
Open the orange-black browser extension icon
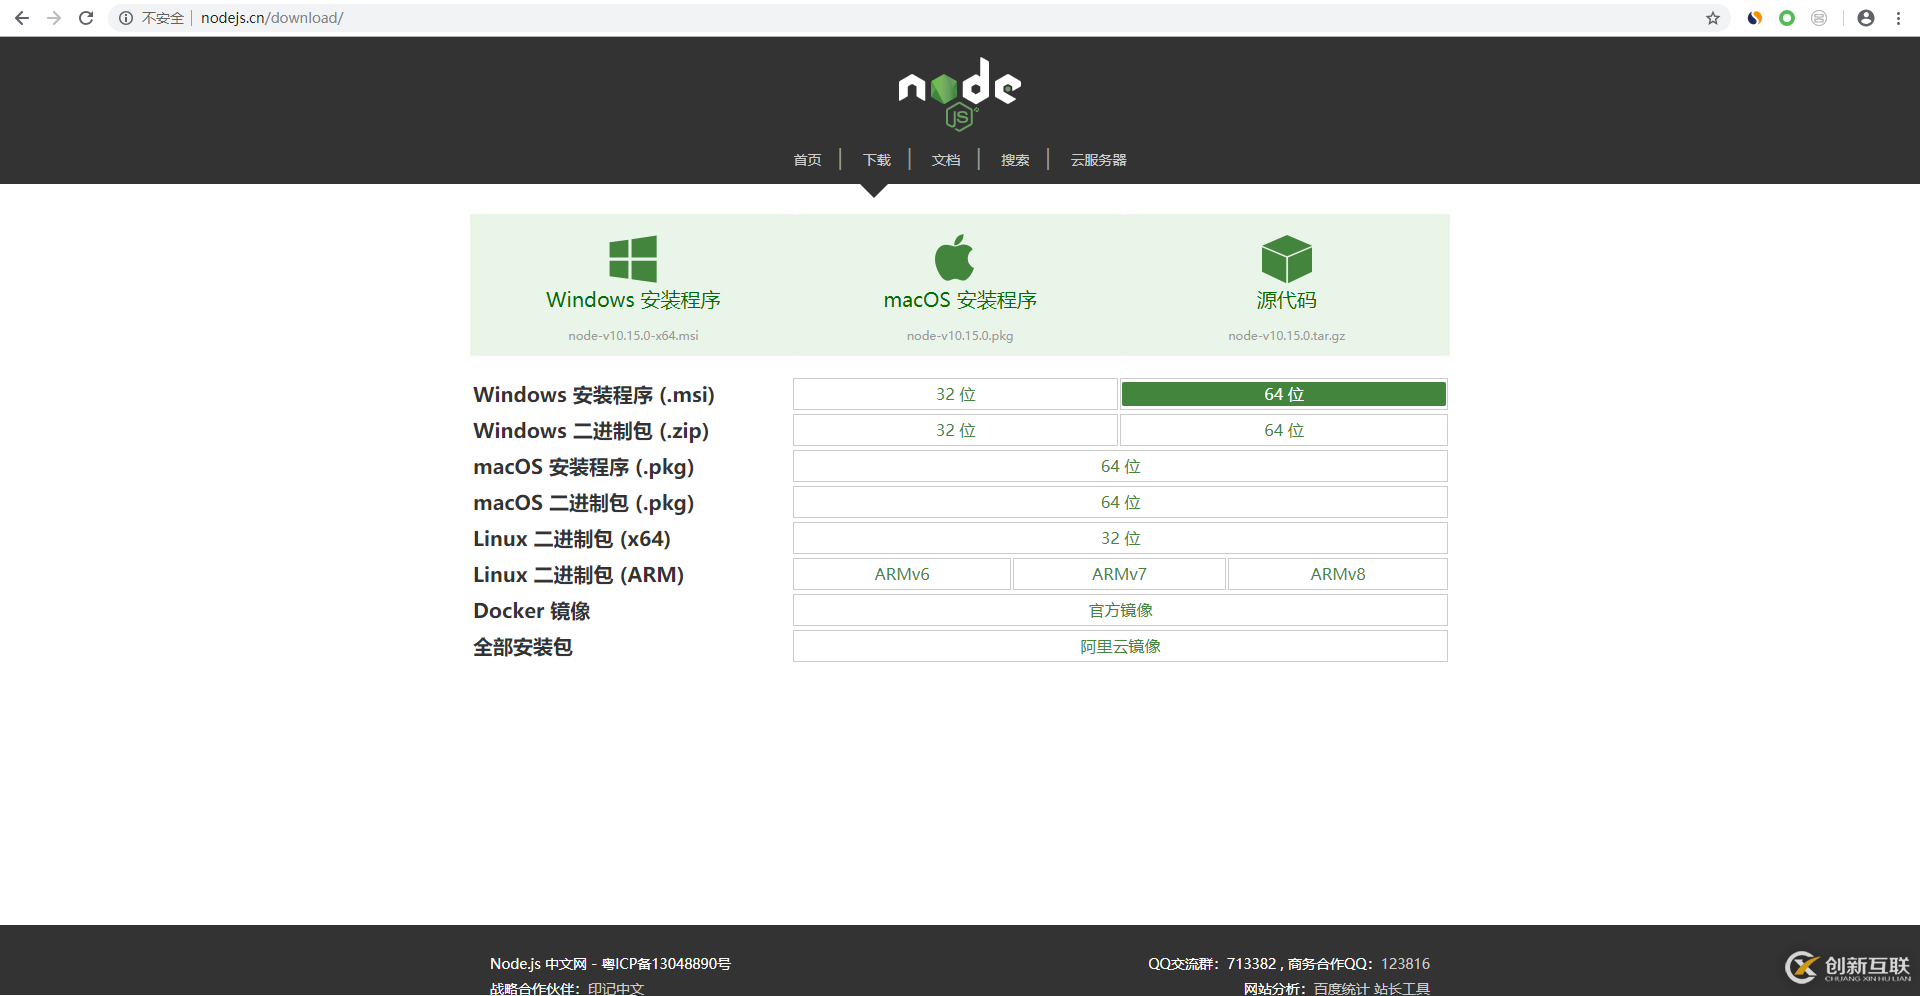coord(1755,18)
